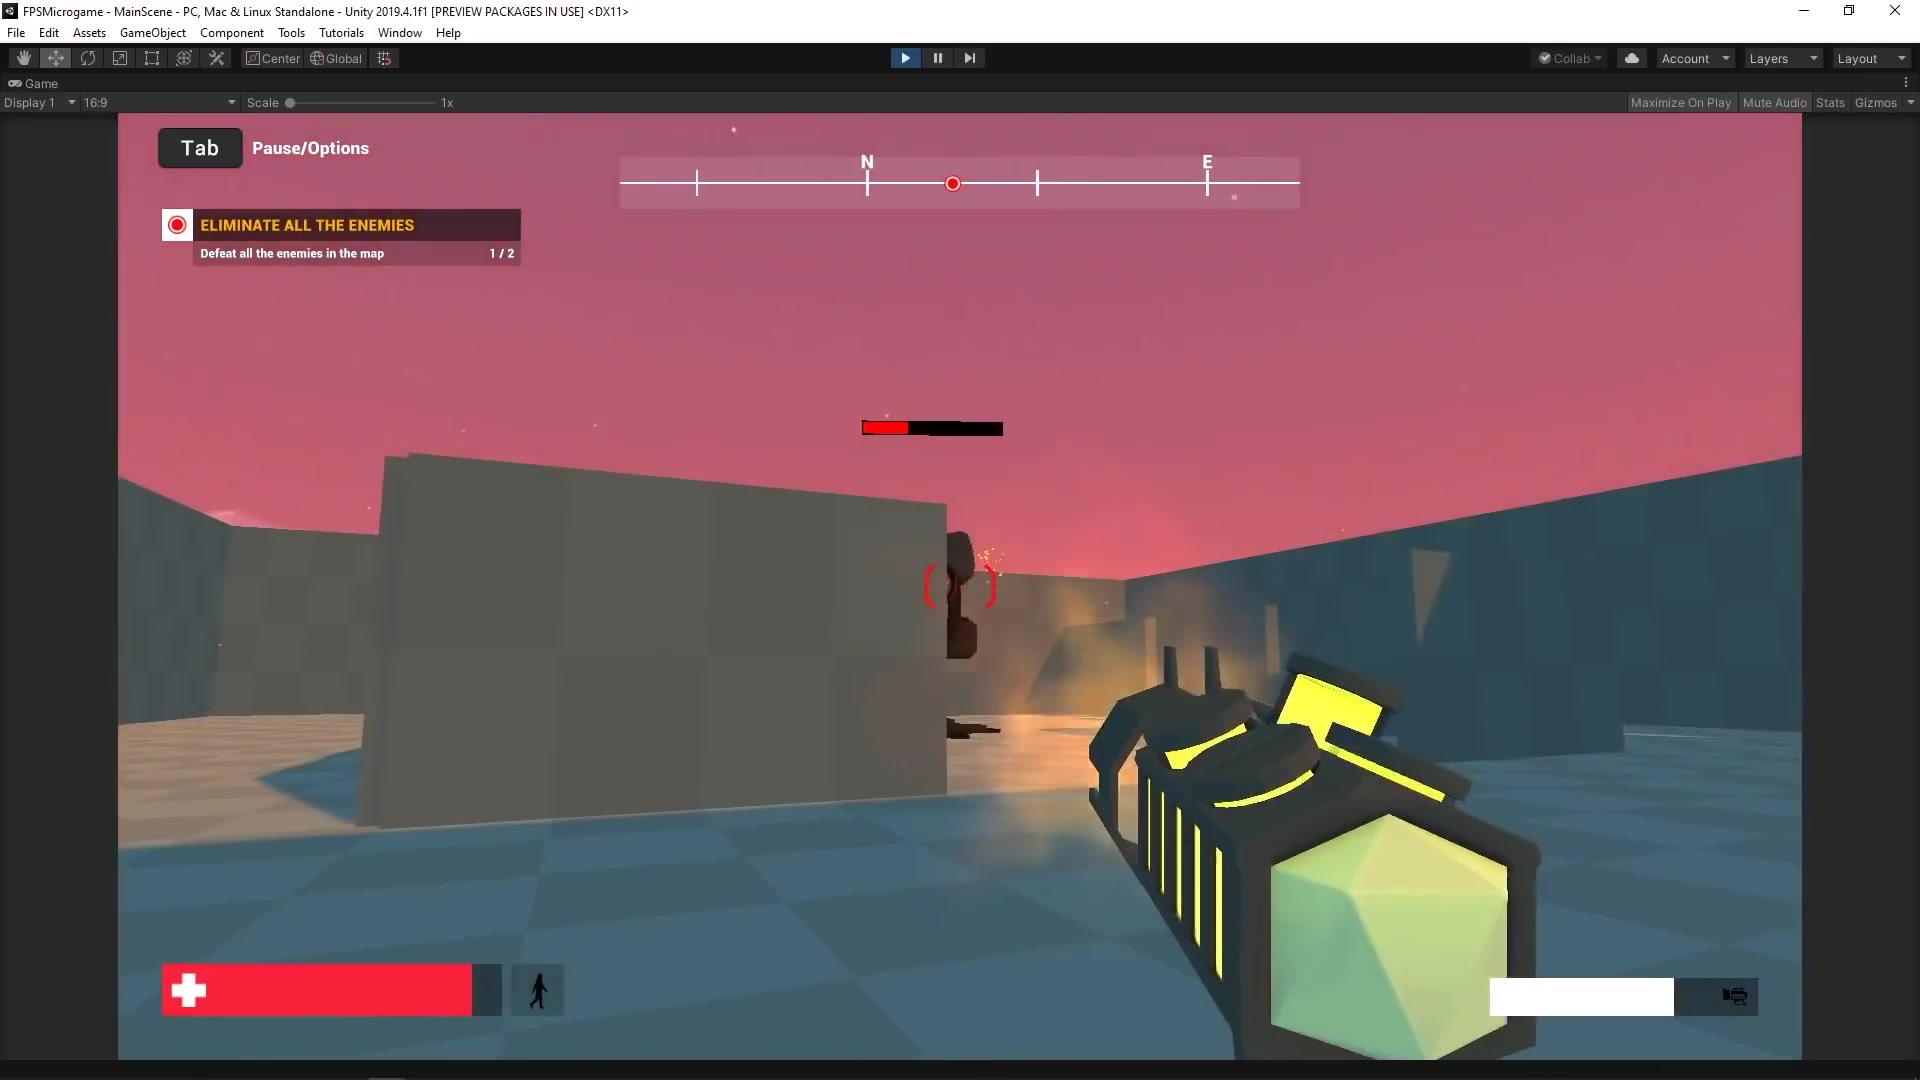Toggle Center pivot mode
This screenshot has height=1080, width=1920.
pyautogui.click(x=273, y=58)
